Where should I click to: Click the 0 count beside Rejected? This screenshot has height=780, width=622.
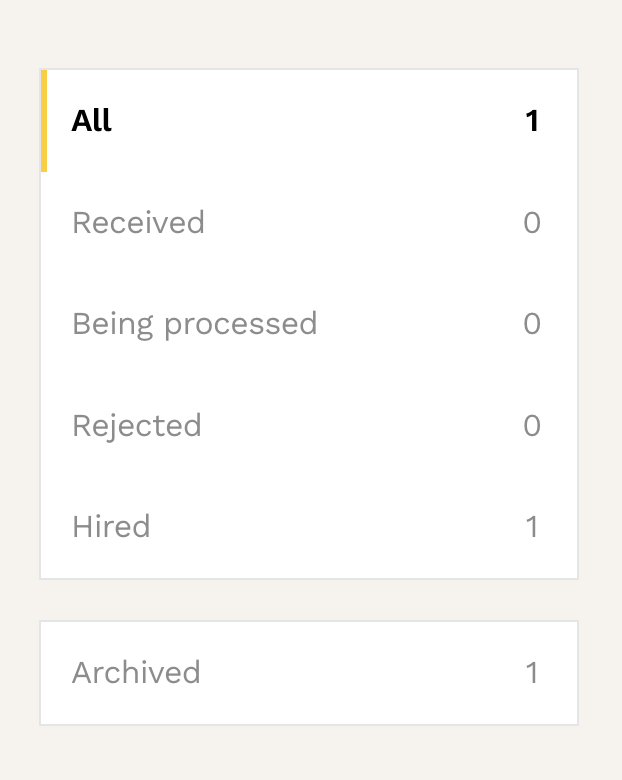[x=532, y=426]
